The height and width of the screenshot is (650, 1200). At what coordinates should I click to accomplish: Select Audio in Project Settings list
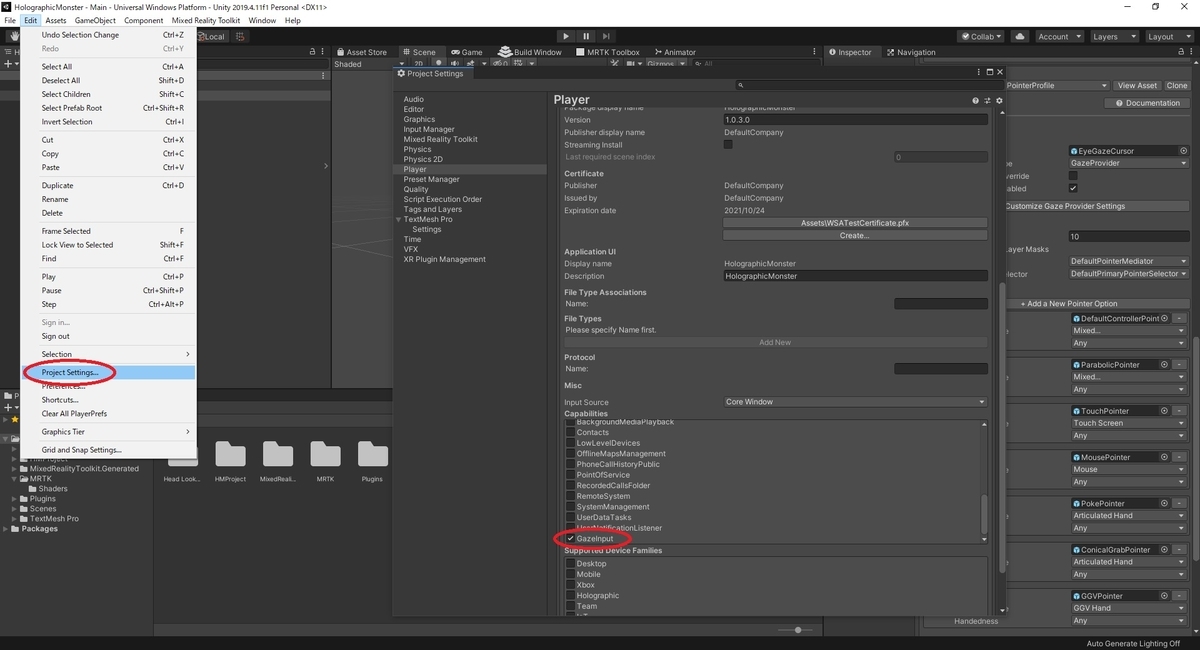click(414, 99)
